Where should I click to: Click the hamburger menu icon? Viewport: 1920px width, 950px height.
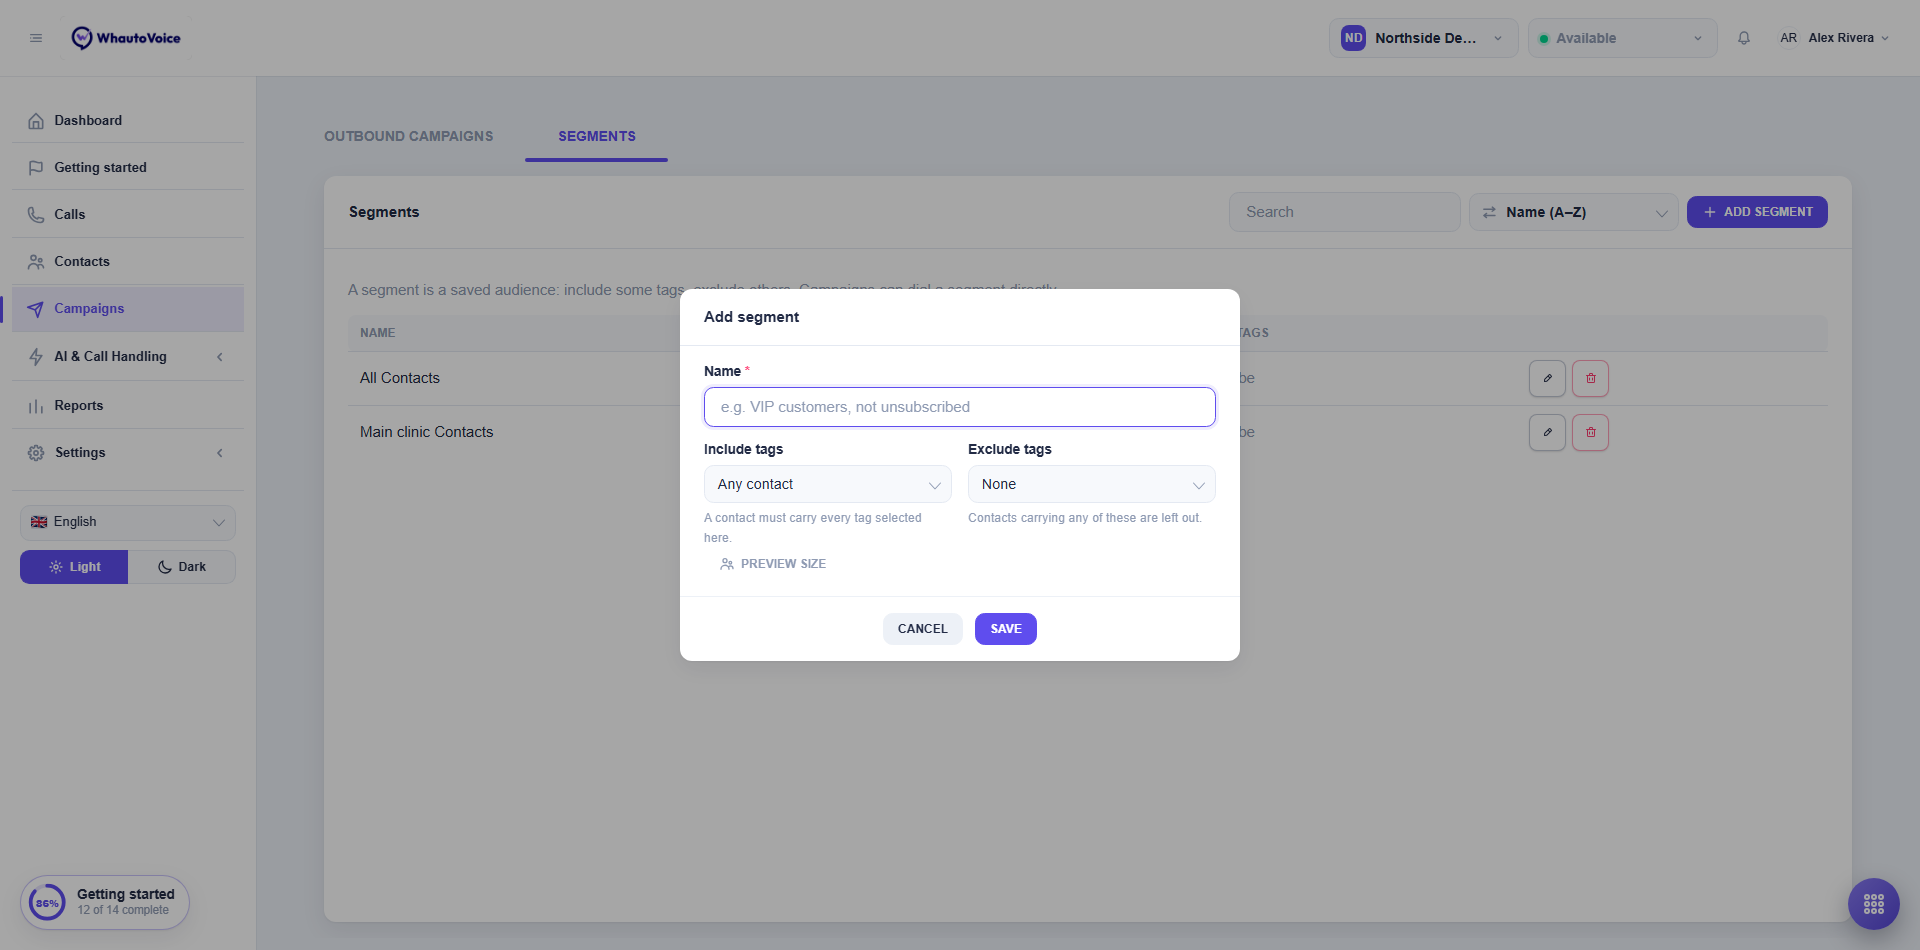point(36,38)
